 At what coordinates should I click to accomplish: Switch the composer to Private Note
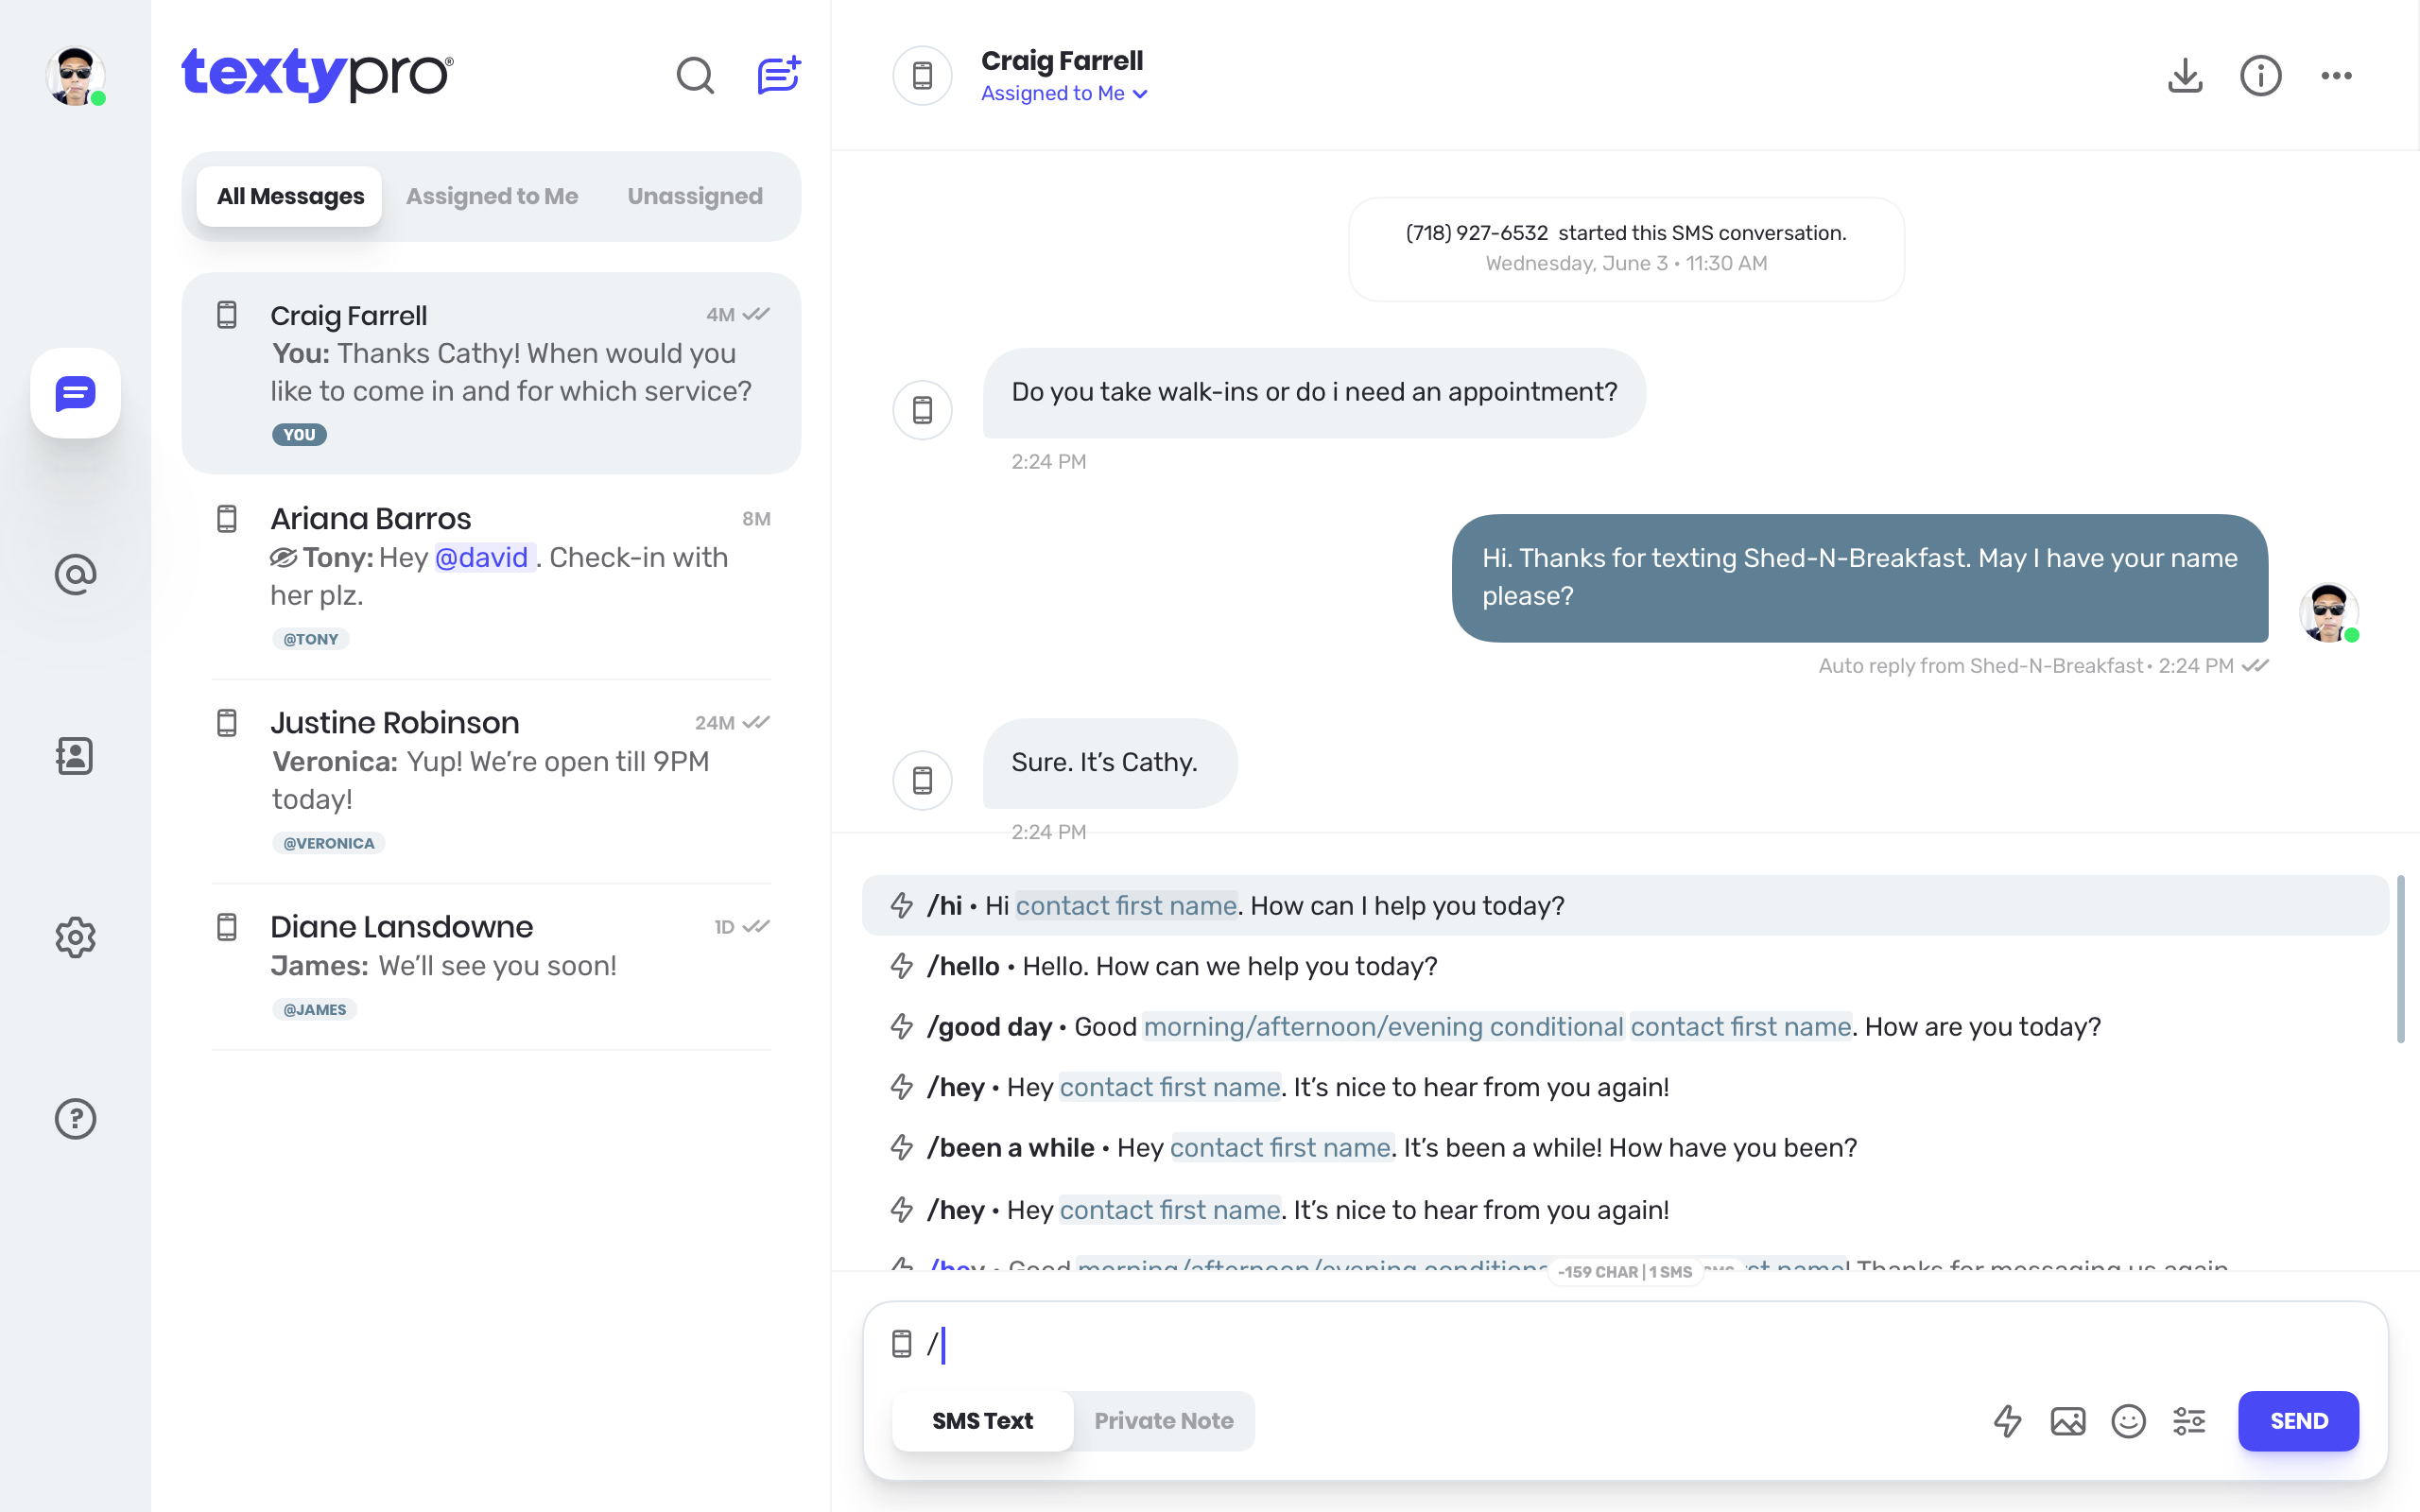click(1163, 1421)
